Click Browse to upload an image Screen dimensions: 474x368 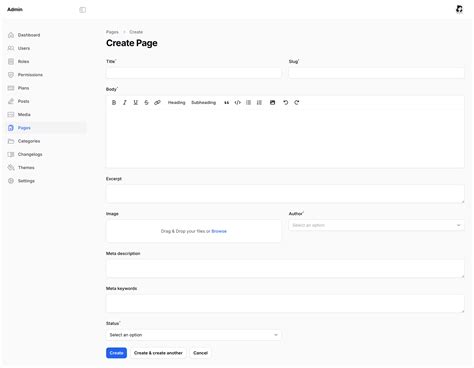(x=219, y=231)
